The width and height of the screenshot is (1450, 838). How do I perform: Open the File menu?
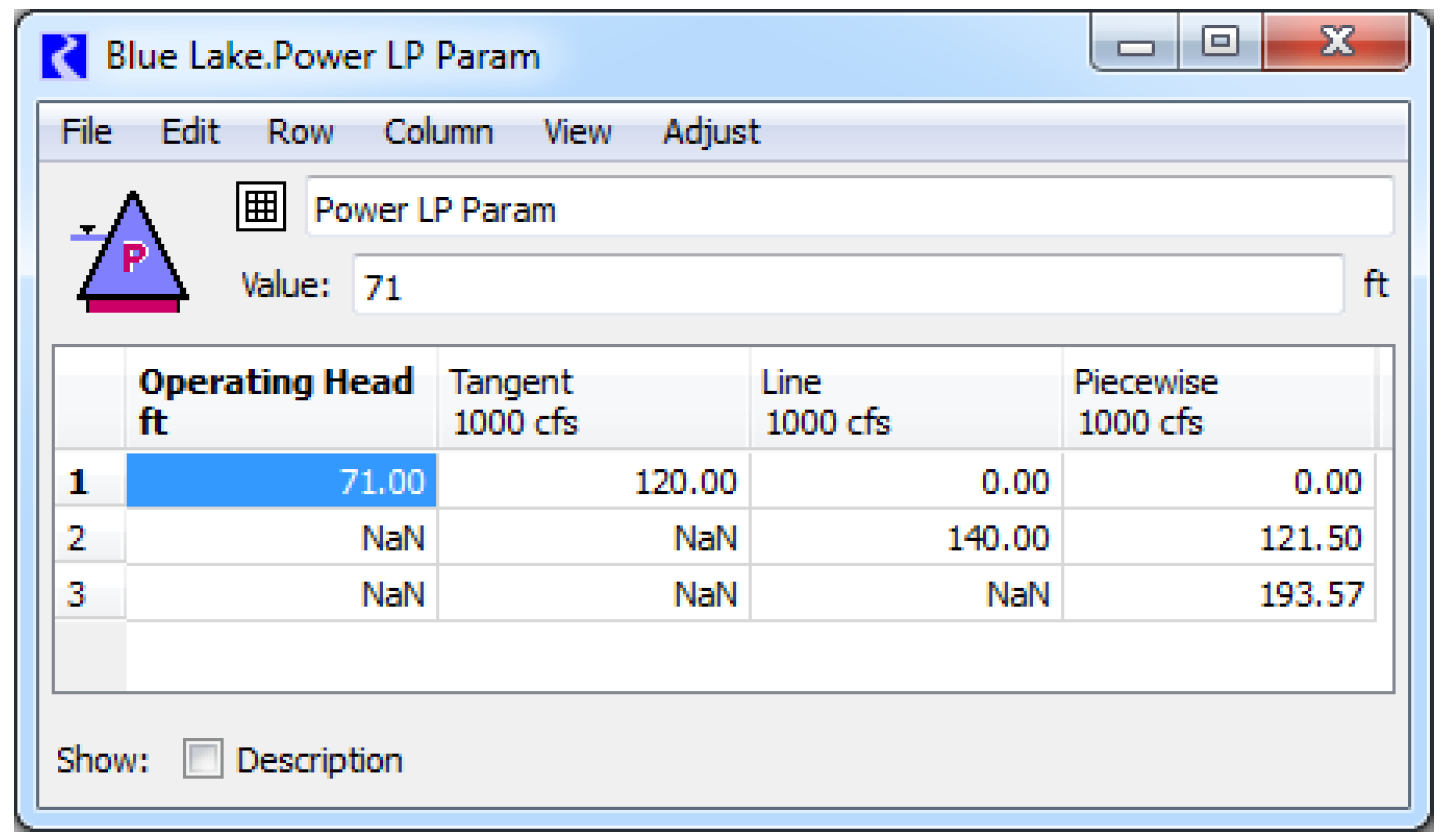tap(86, 132)
